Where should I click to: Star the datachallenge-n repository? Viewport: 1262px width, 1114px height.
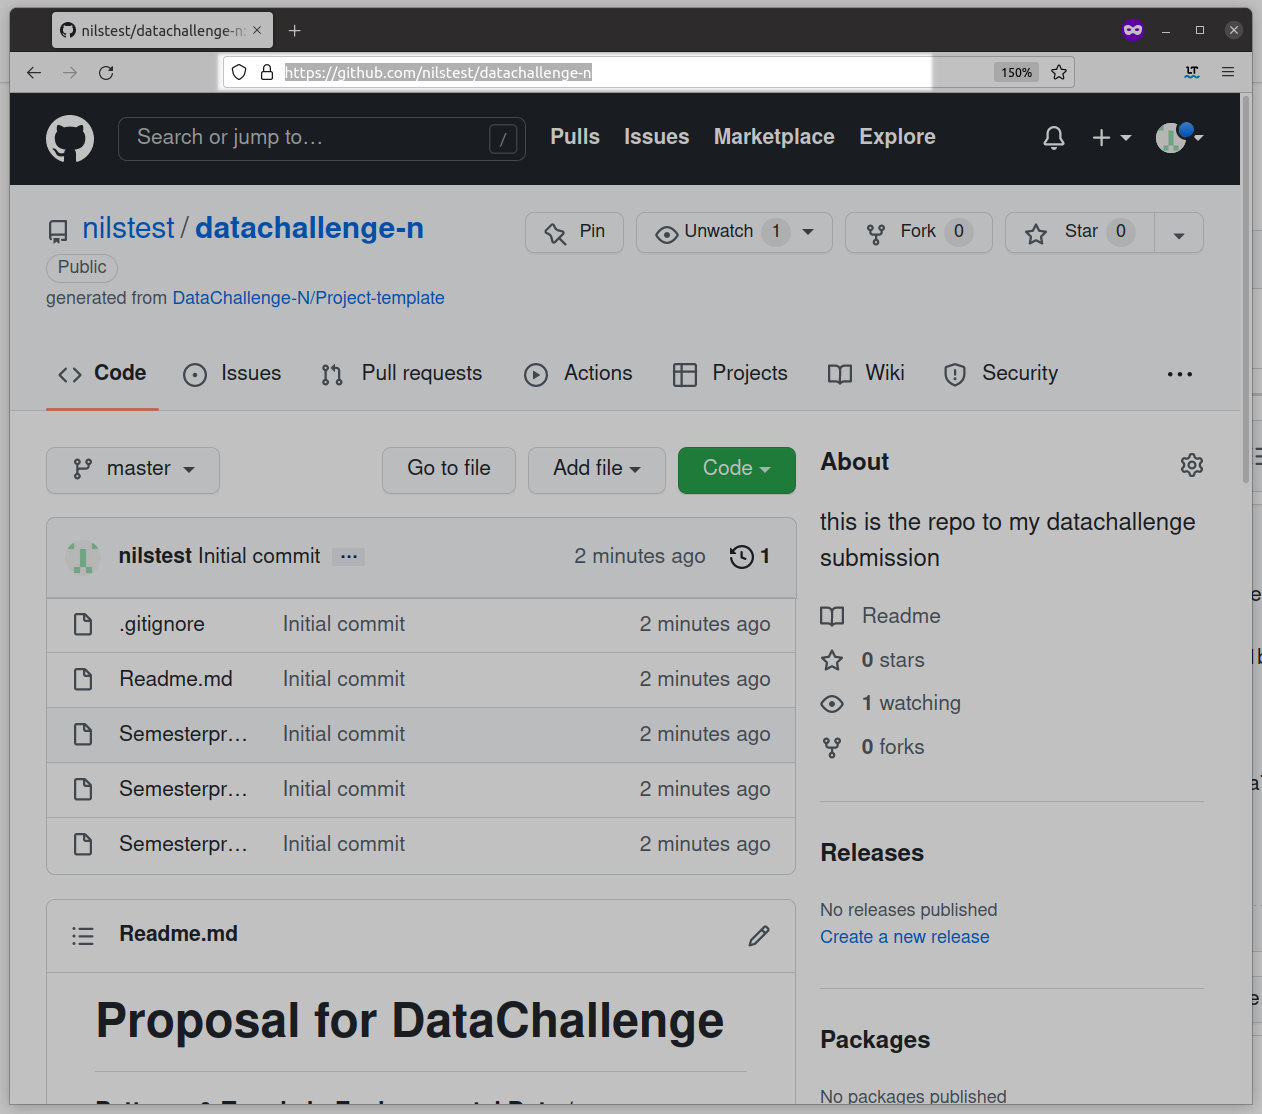[1078, 232]
